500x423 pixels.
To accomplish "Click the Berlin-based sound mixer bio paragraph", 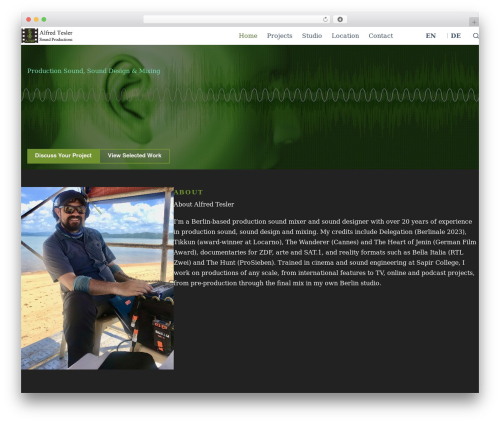I will [325, 252].
